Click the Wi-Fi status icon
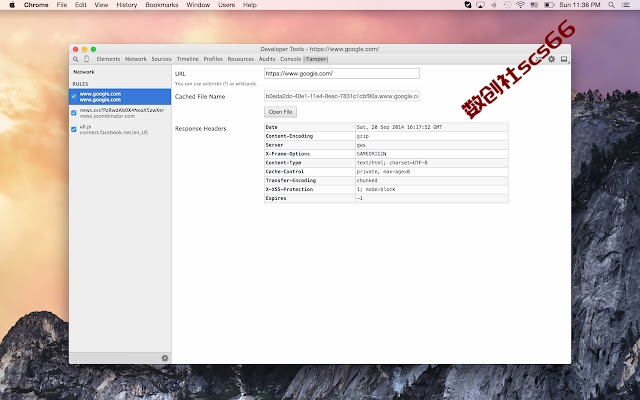Image resolution: width=640 pixels, height=400 pixels. click(520, 5)
